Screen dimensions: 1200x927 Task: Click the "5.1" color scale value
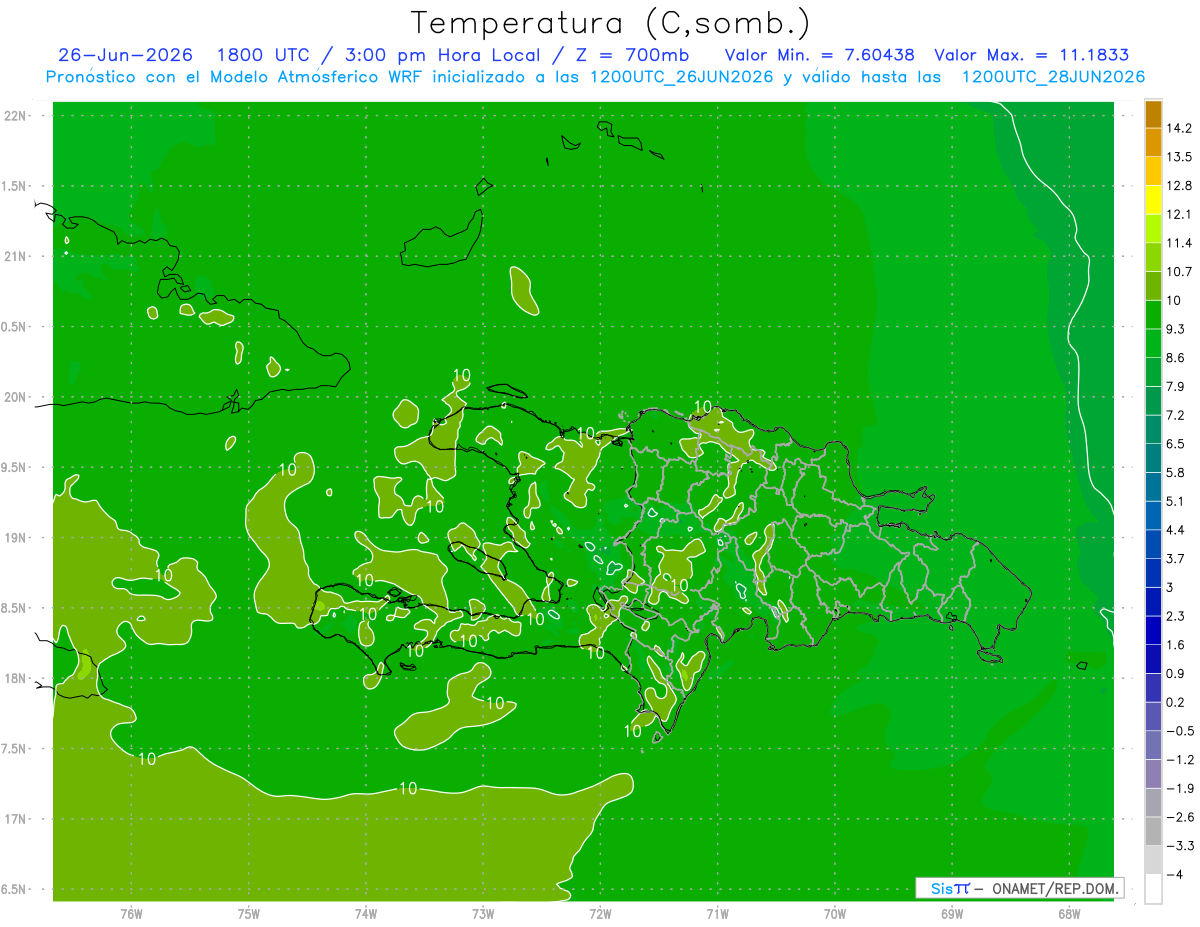tap(1177, 502)
